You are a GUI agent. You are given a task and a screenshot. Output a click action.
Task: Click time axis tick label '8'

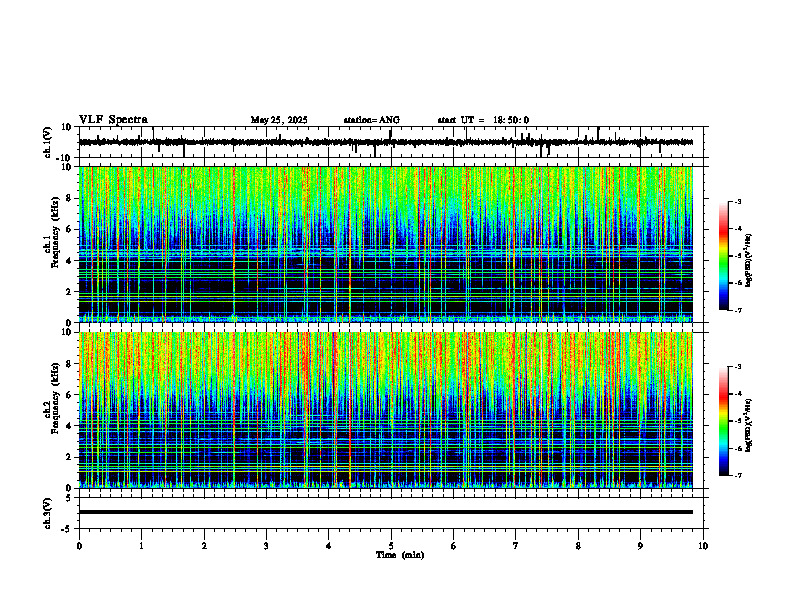[x=578, y=546]
